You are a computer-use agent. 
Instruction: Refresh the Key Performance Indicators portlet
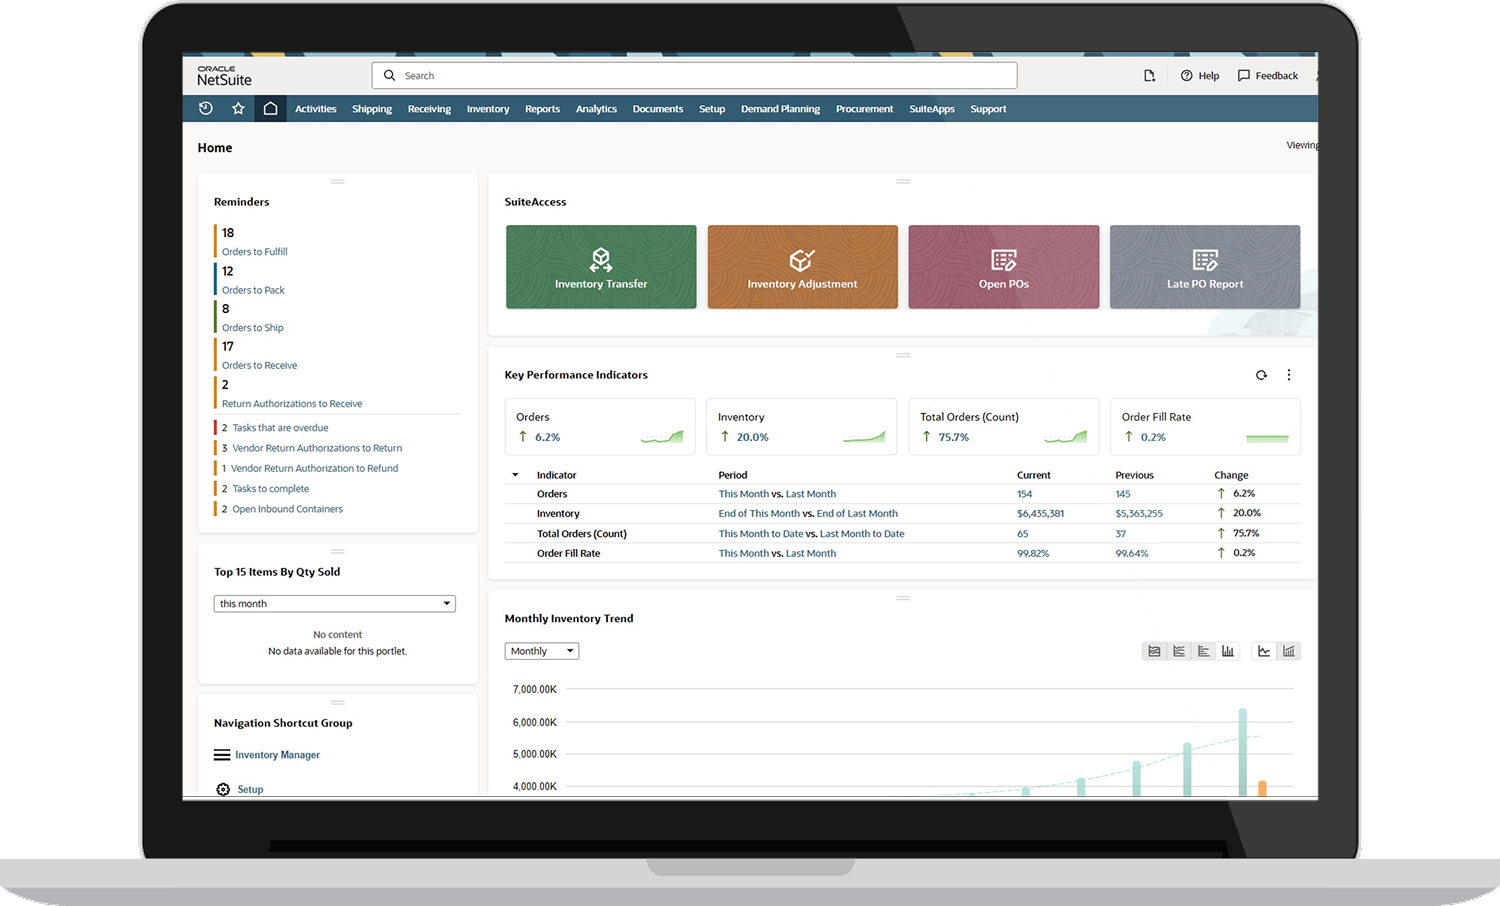[x=1261, y=375]
